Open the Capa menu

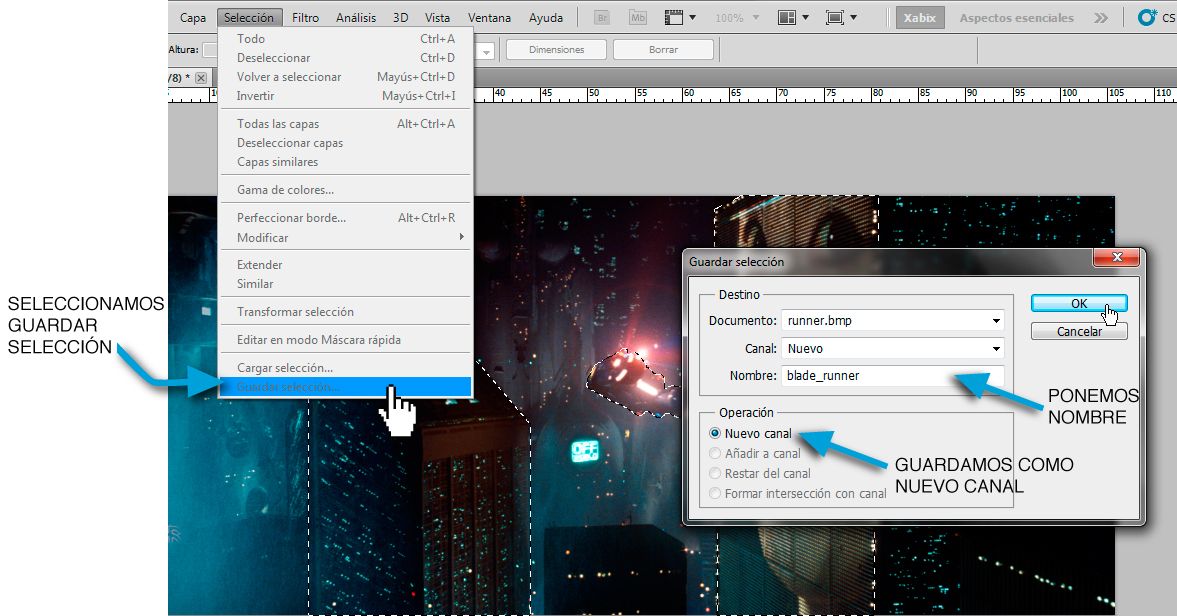192,17
